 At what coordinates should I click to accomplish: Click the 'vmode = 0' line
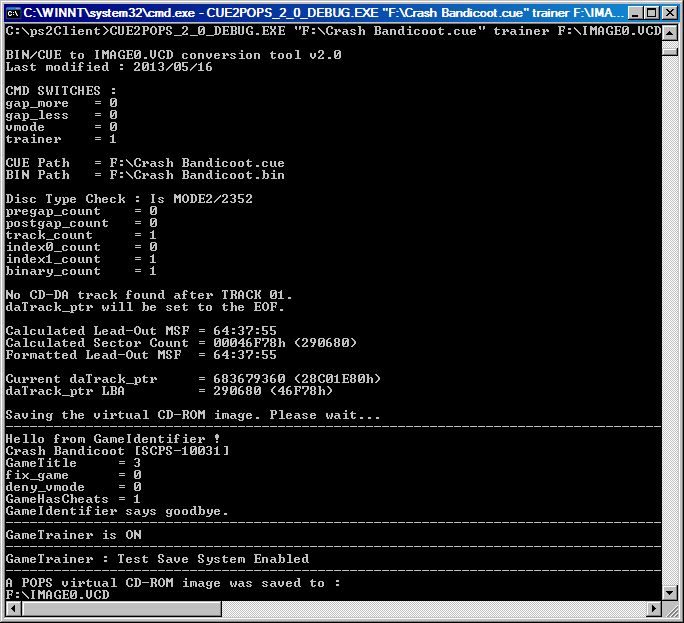click(x=62, y=127)
